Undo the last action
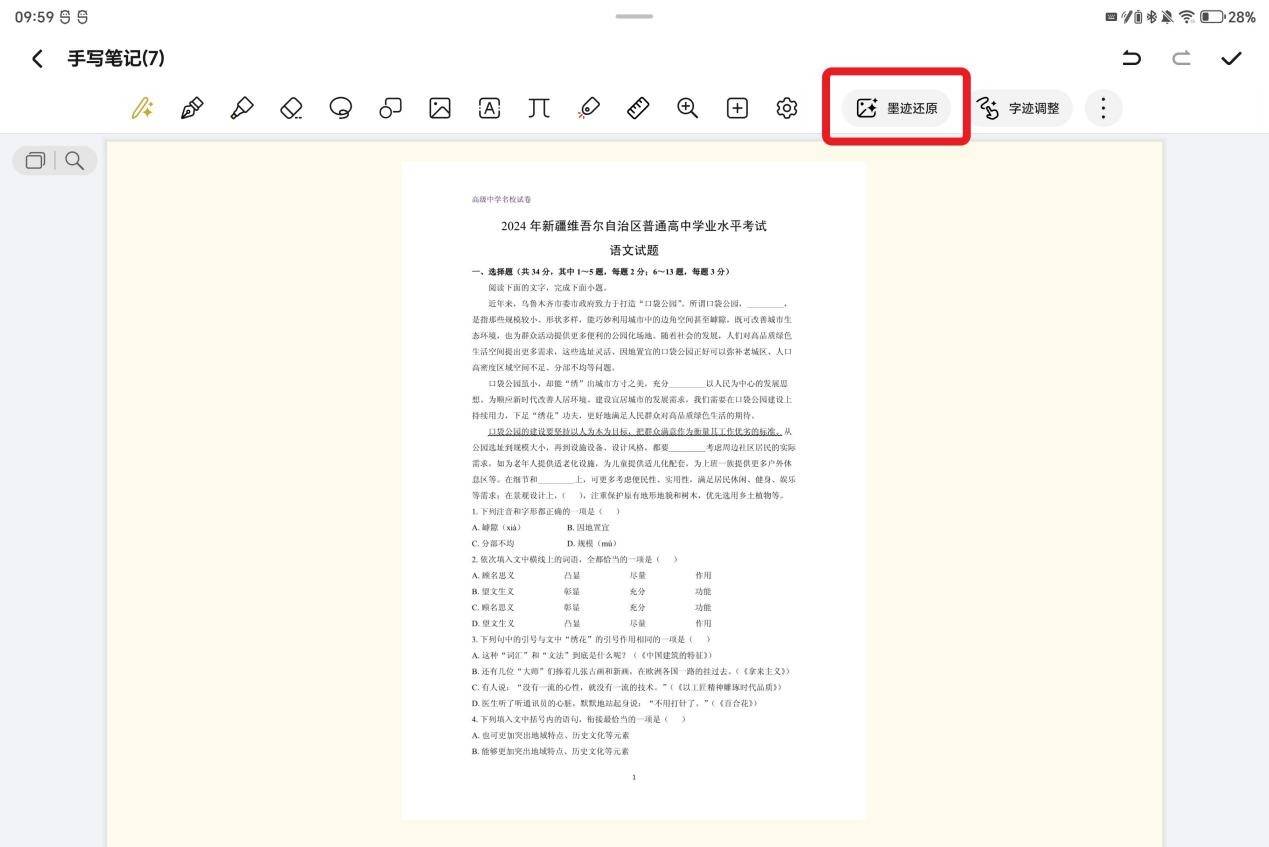 pos(1132,58)
